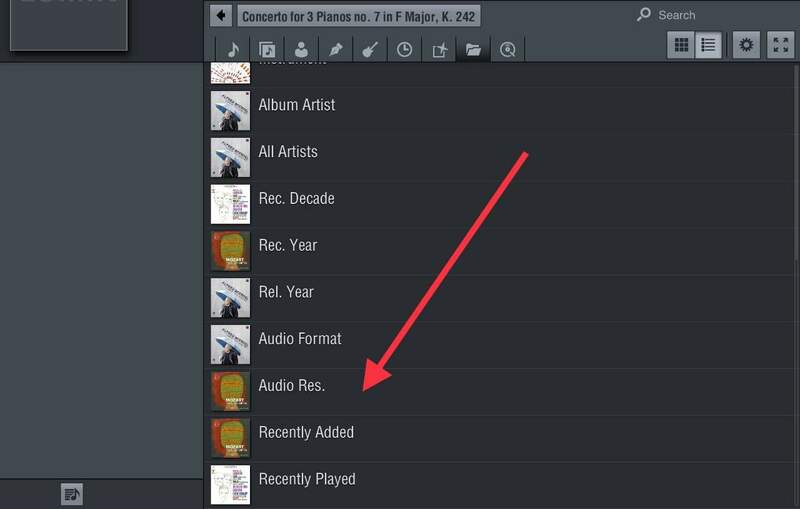Open the Audio Res. category

292,385
